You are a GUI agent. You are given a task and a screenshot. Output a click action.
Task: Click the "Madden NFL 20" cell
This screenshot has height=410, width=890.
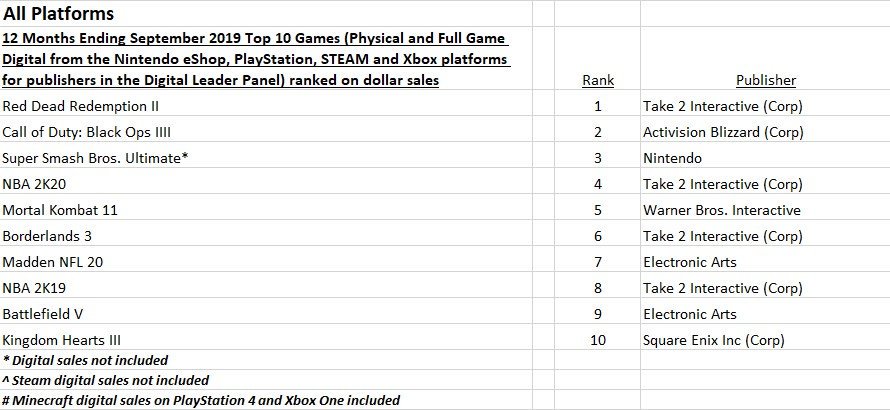click(x=52, y=262)
